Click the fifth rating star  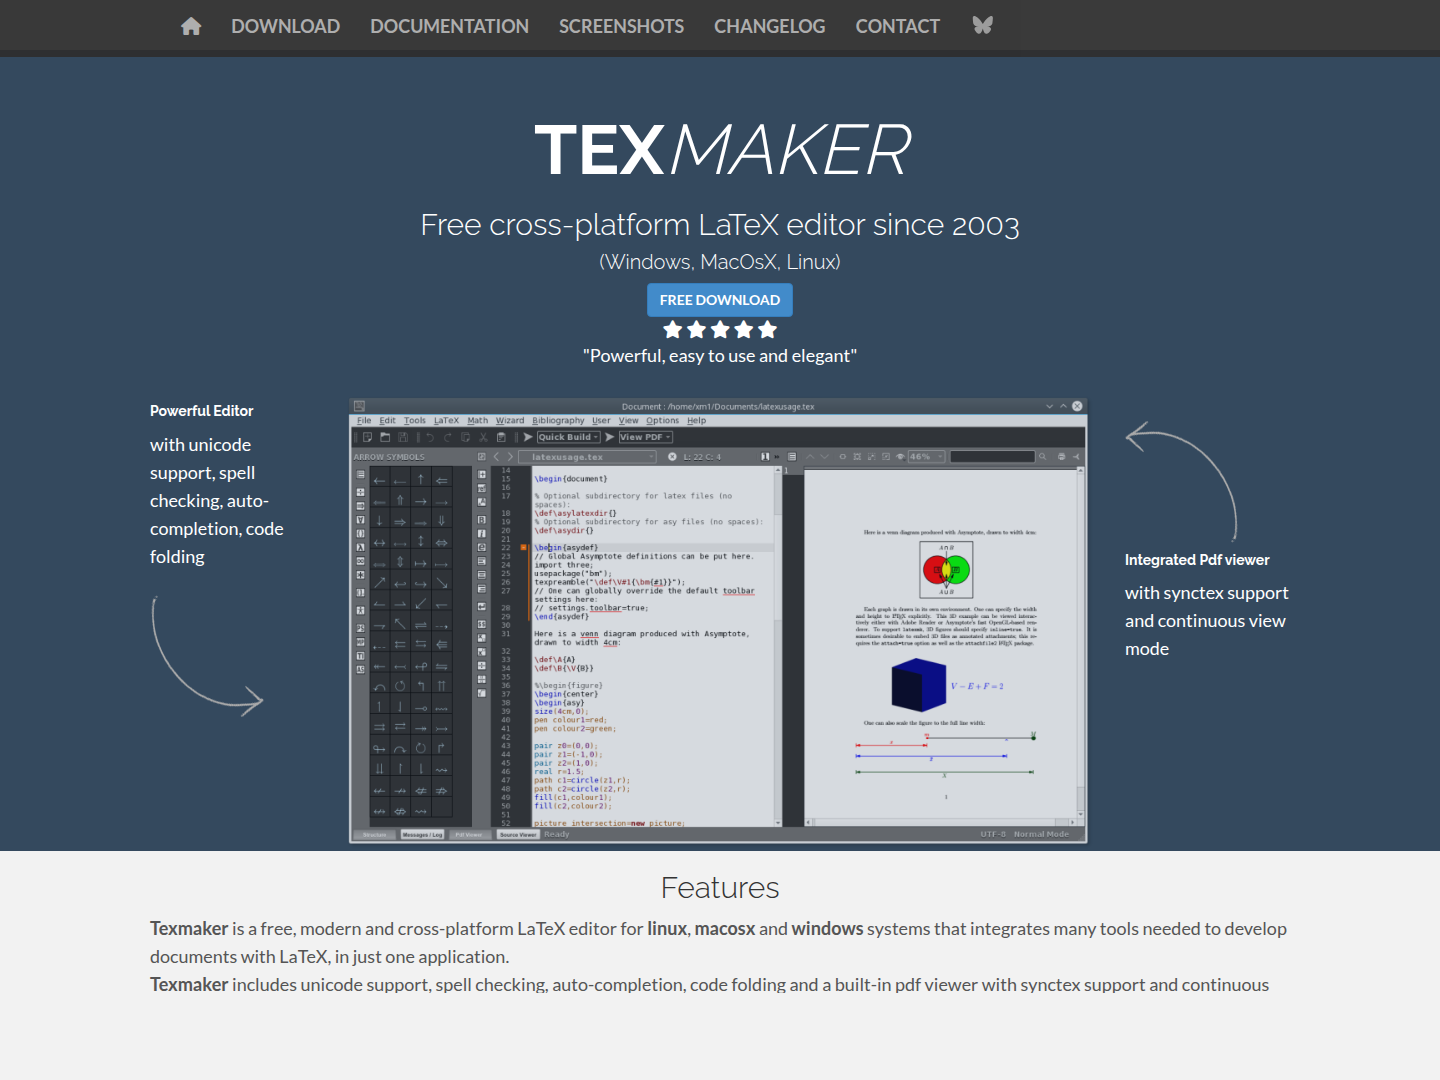(x=767, y=330)
